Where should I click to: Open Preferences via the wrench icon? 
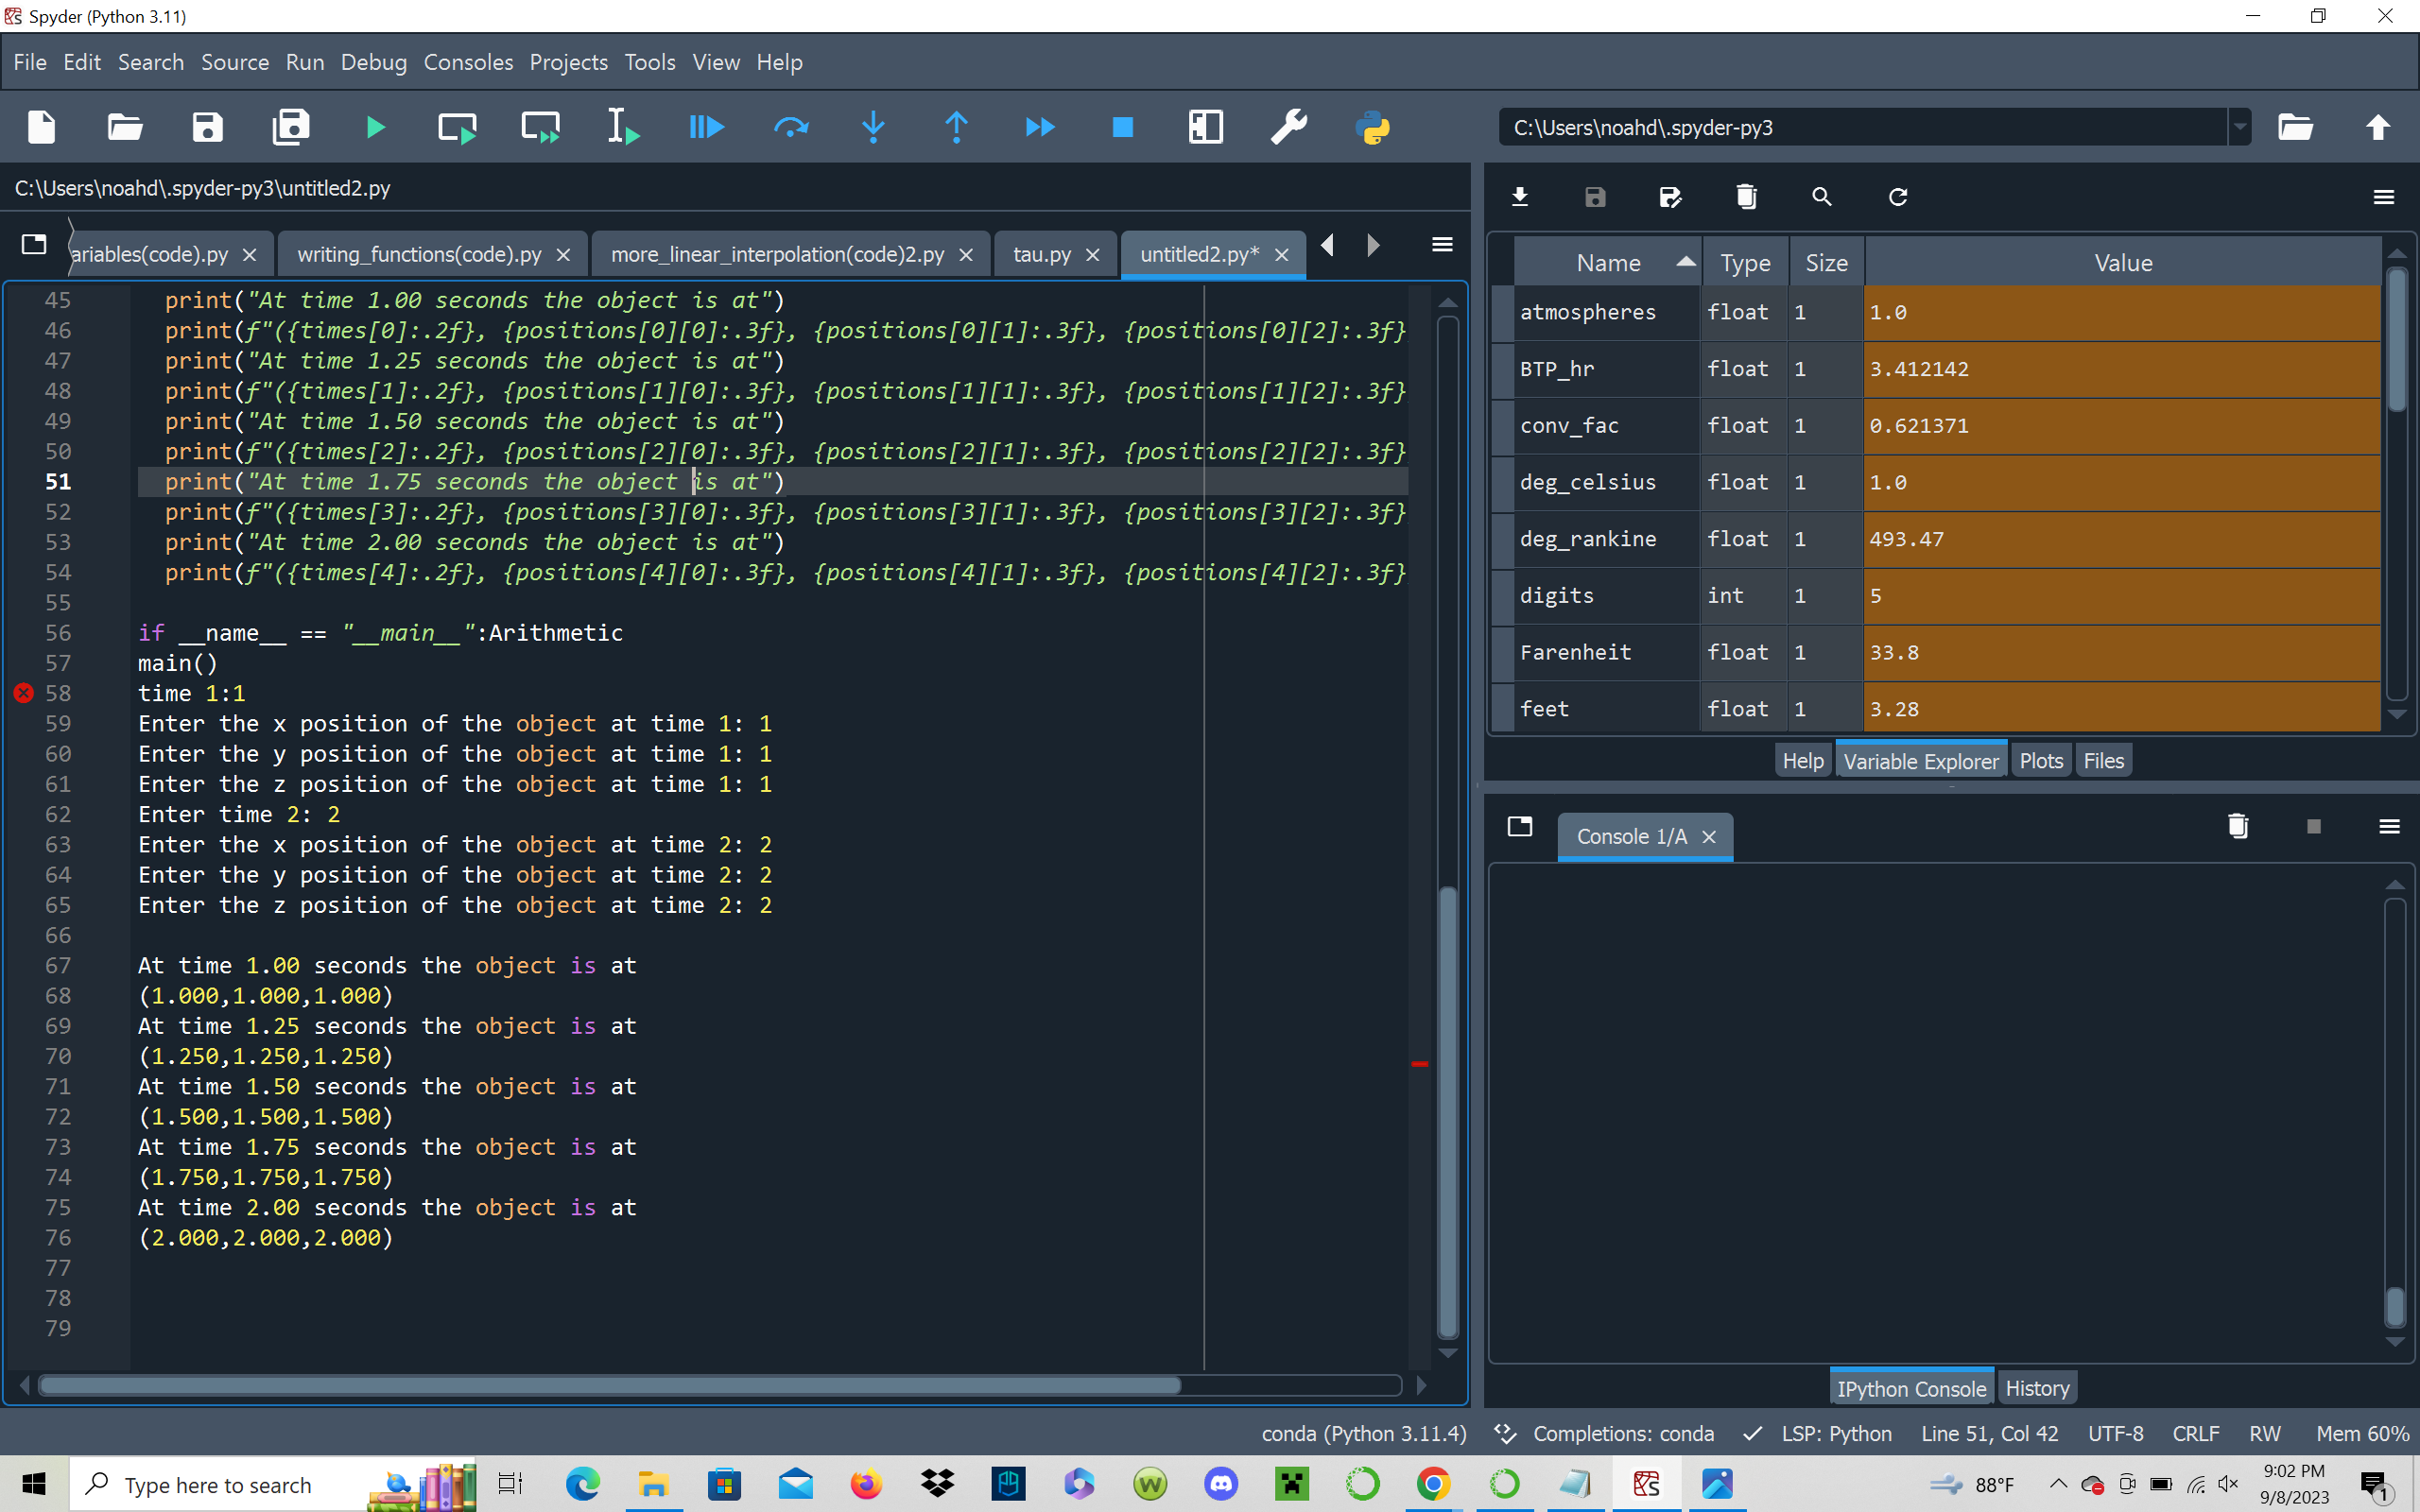1288,127
